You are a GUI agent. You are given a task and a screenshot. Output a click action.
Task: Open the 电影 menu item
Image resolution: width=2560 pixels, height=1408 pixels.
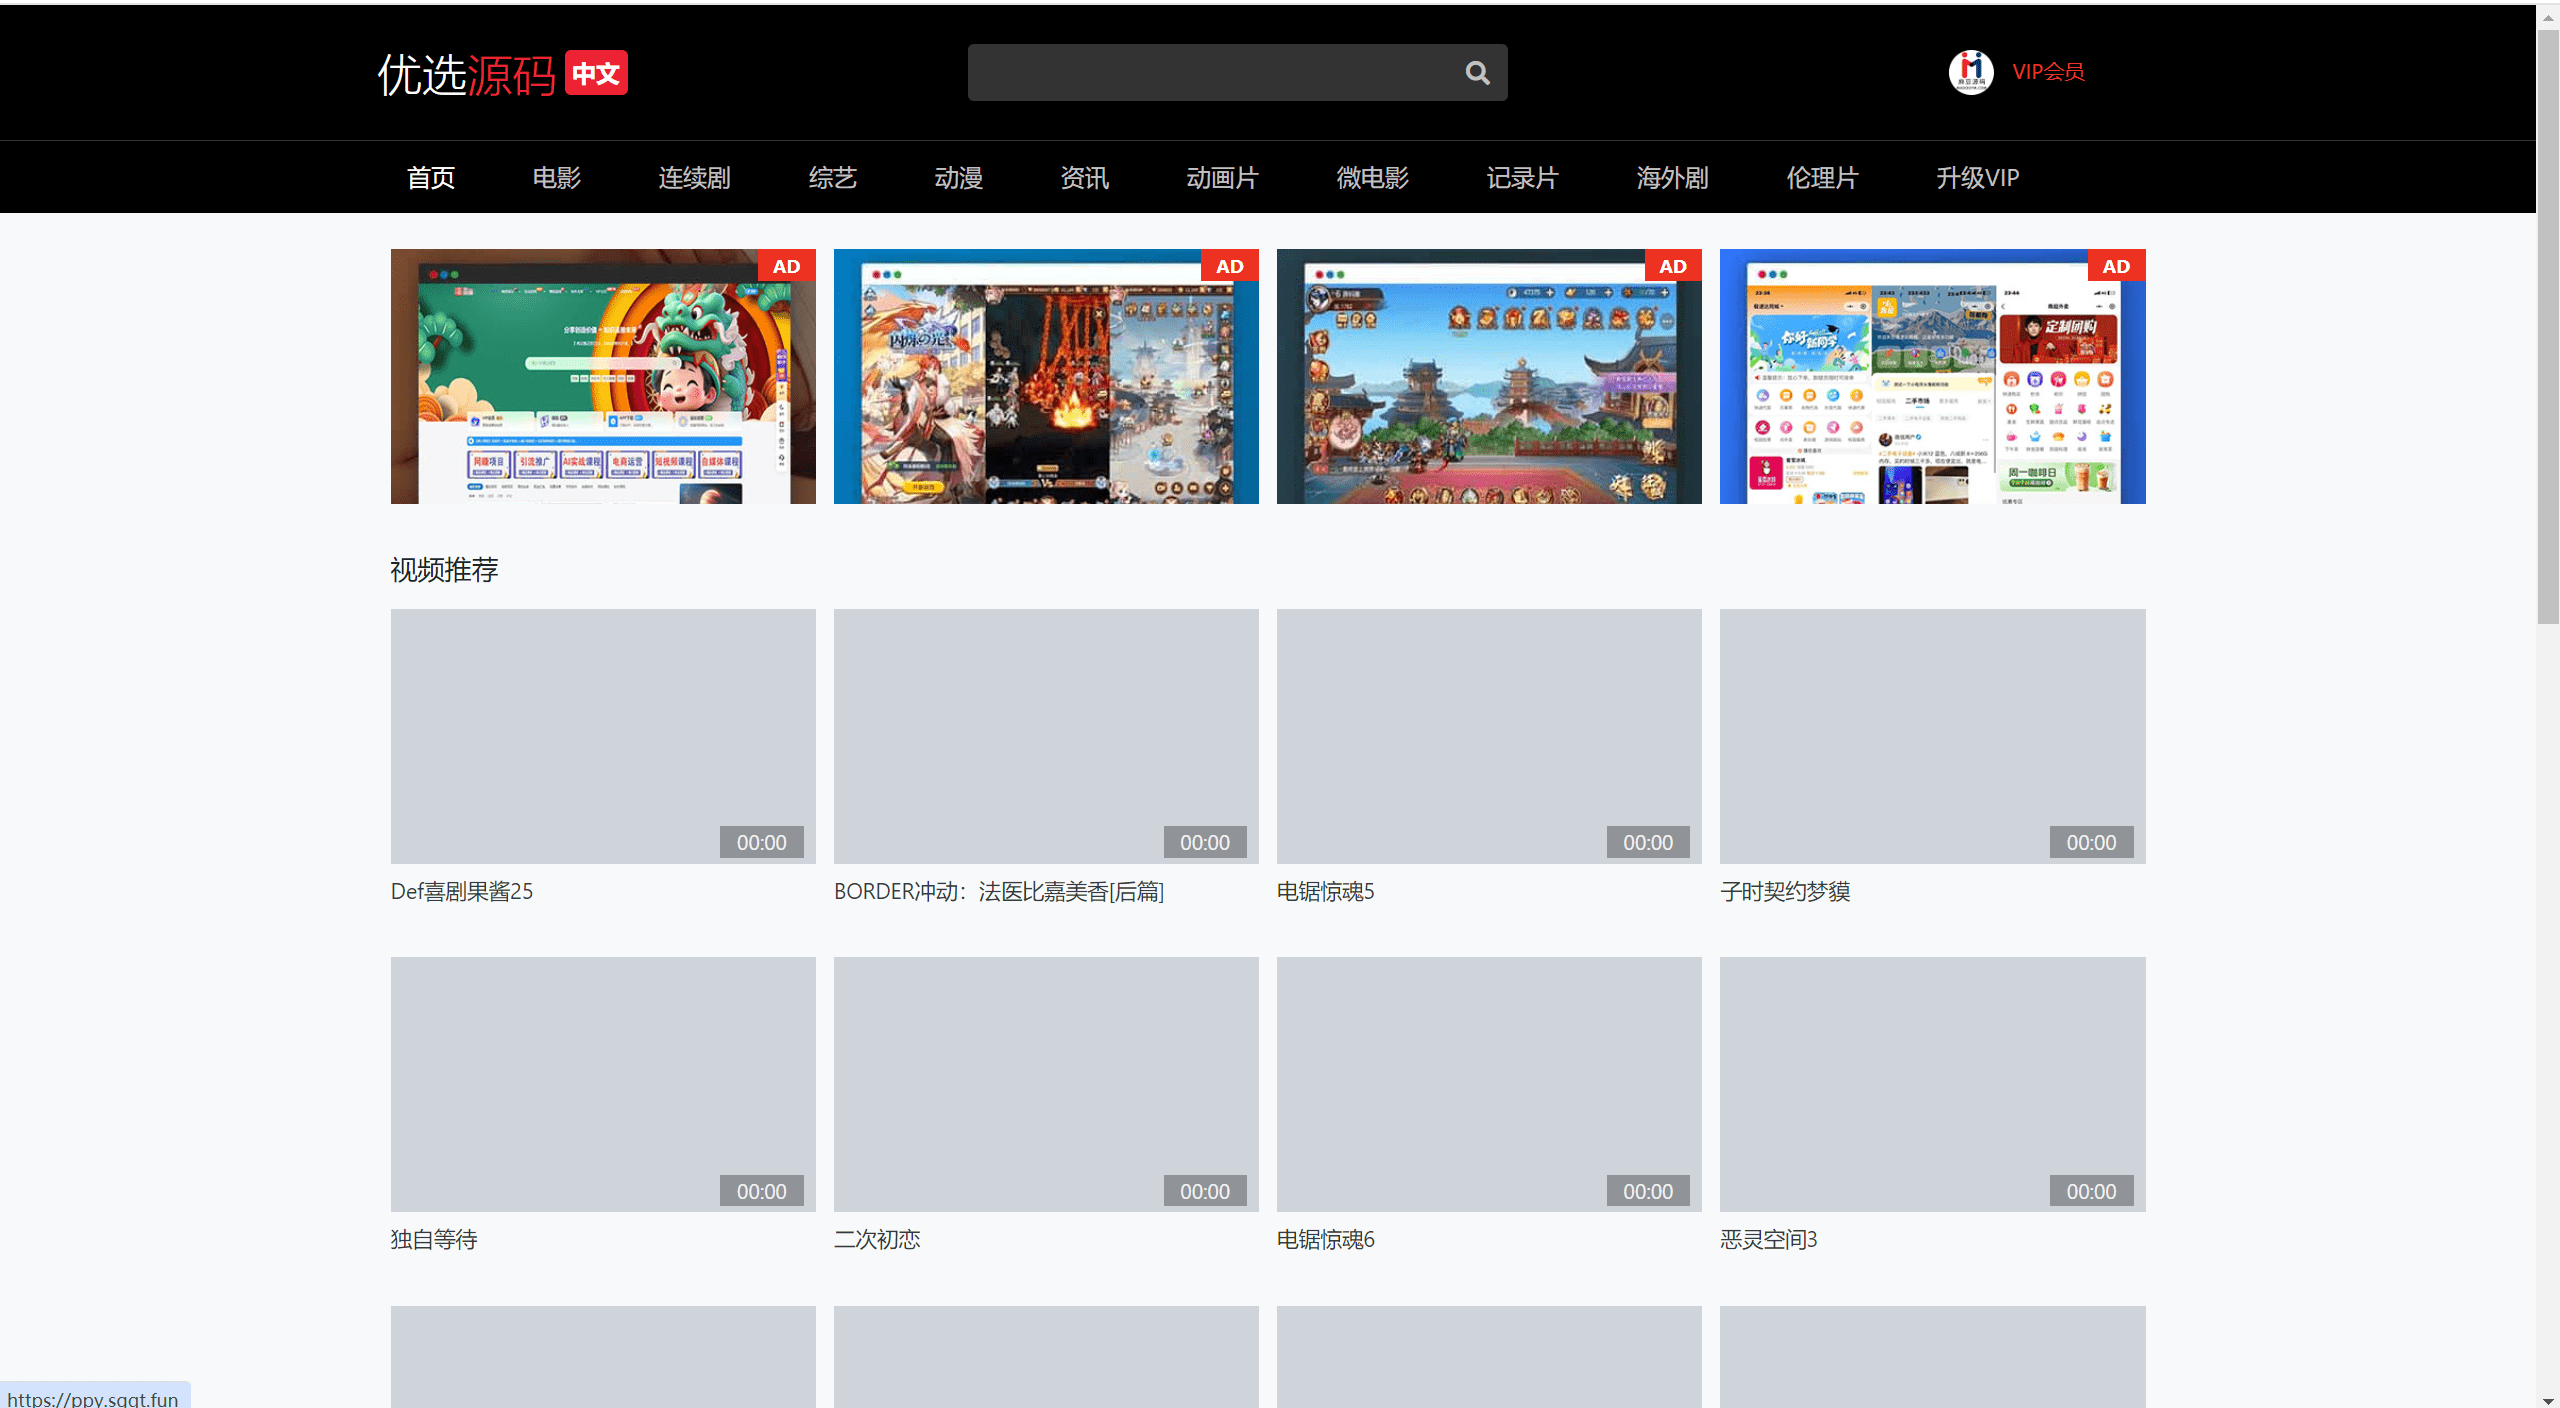[556, 178]
